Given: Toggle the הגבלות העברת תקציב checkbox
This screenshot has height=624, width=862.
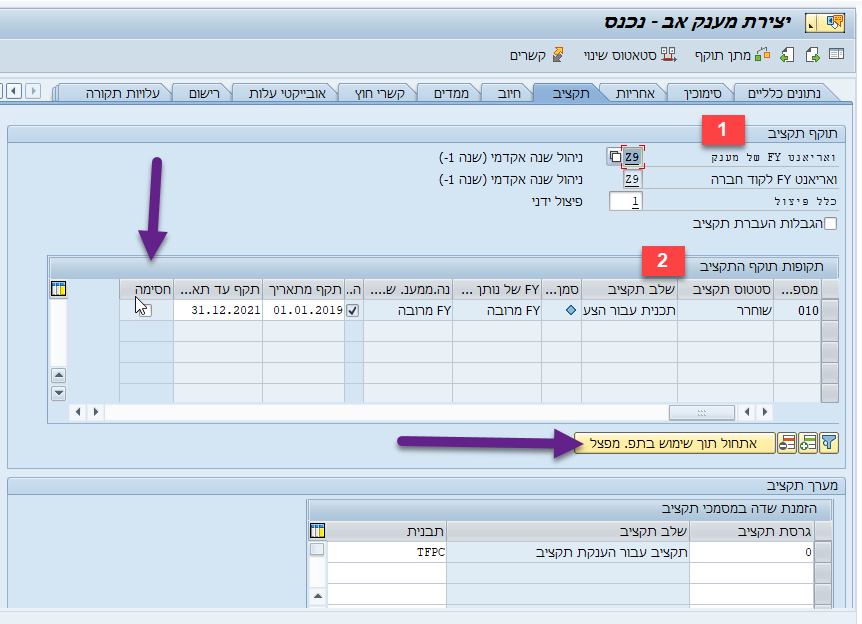Looking at the screenshot, I should (x=830, y=223).
